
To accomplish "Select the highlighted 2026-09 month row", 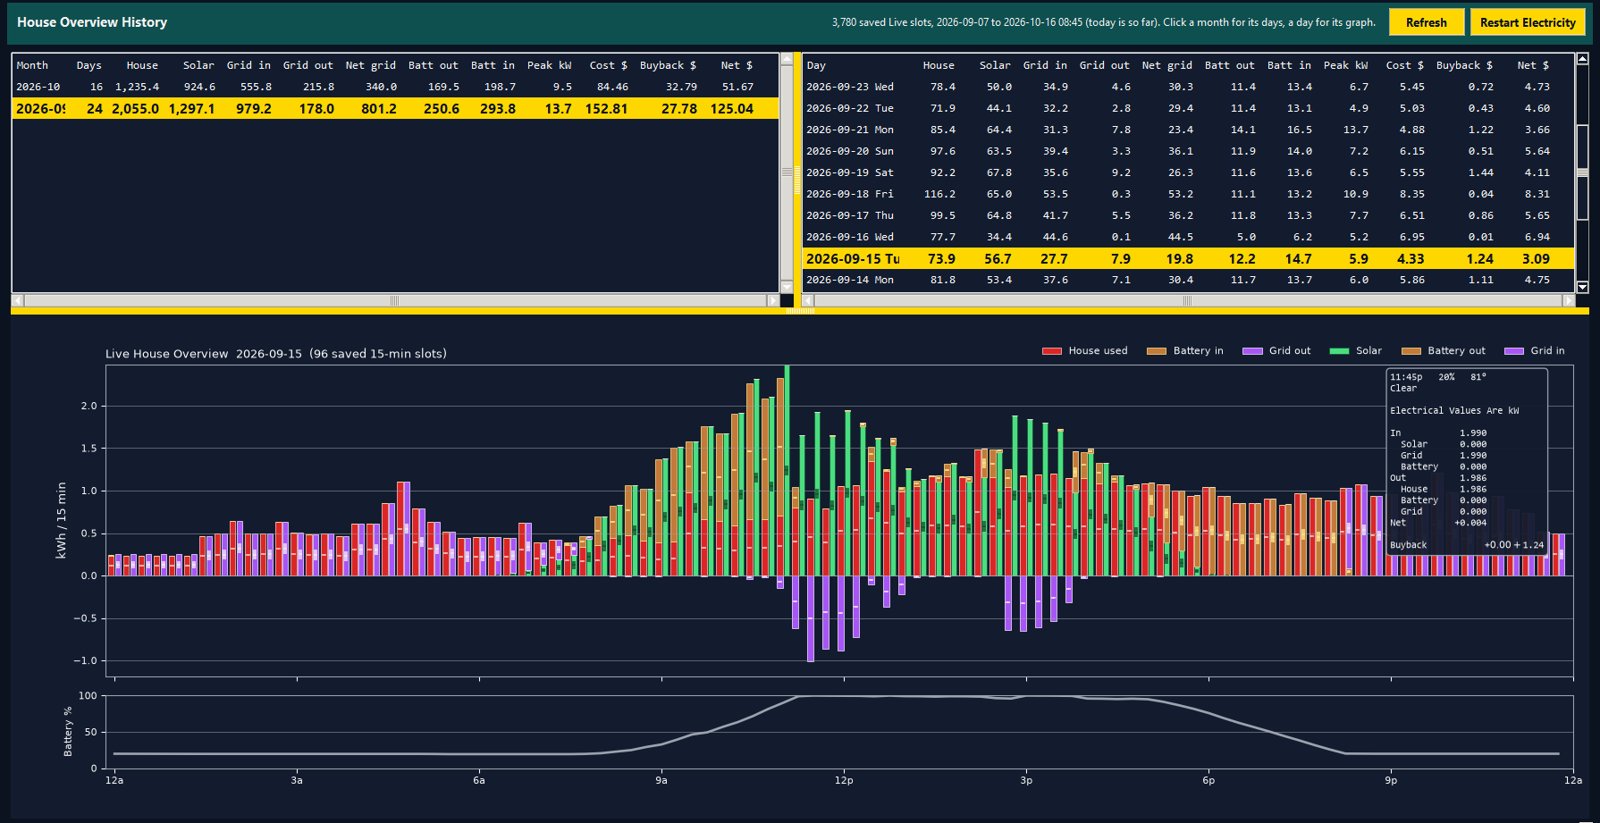I will tap(395, 108).
